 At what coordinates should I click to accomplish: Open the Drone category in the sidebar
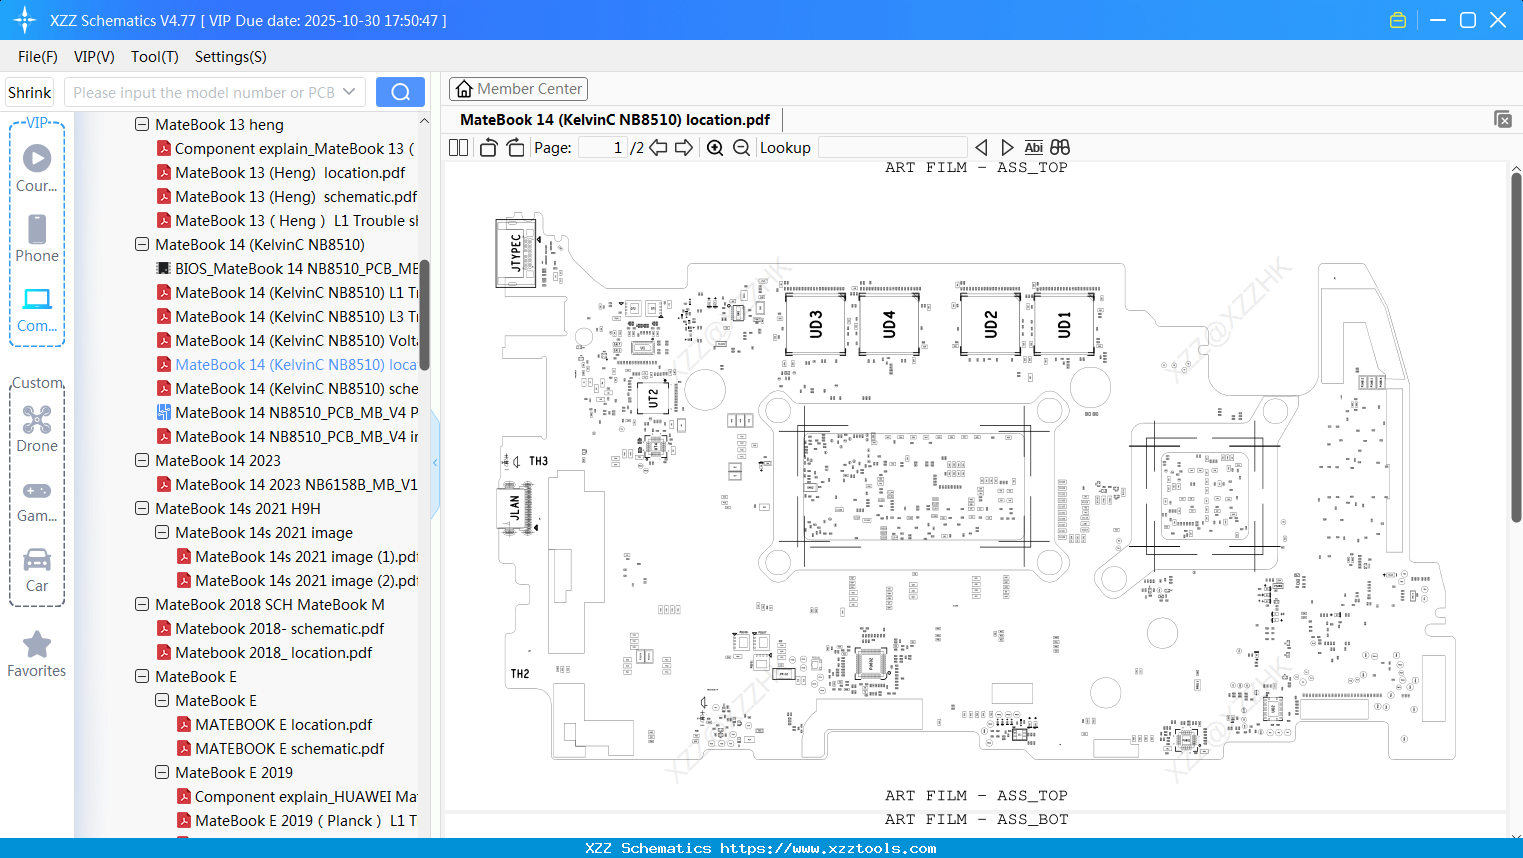pyautogui.click(x=37, y=429)
